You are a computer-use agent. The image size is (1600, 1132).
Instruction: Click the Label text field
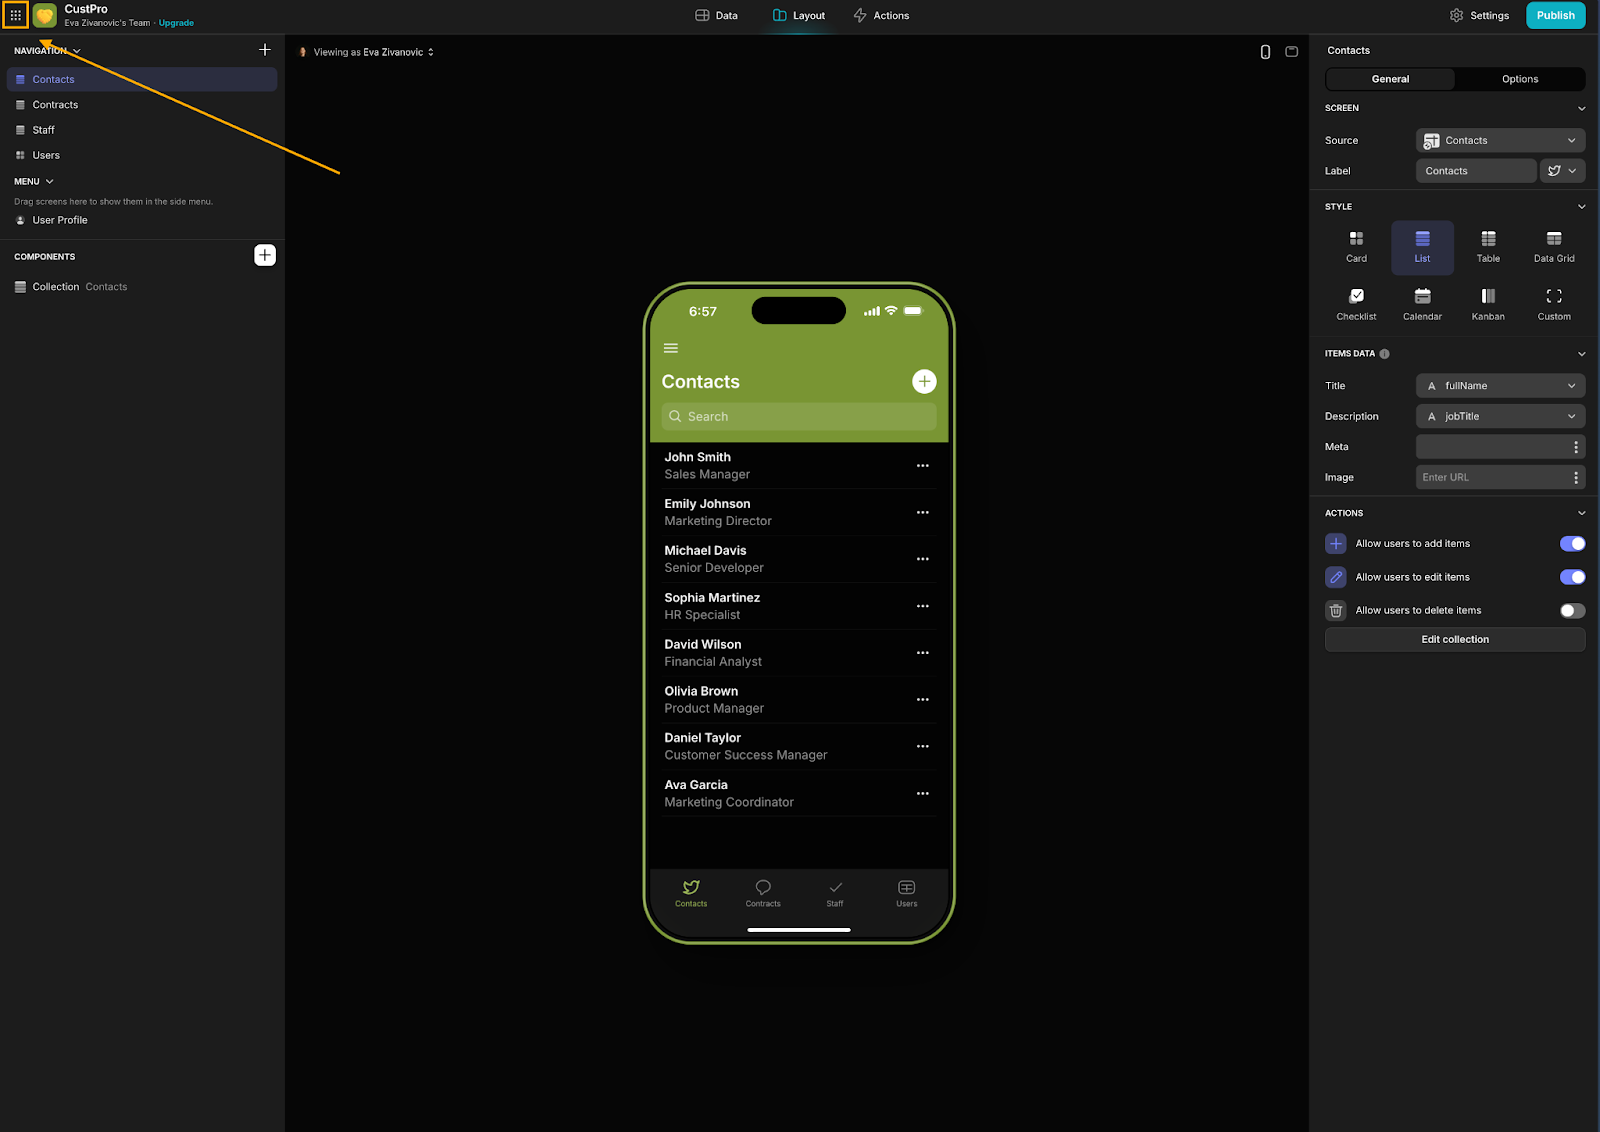click(x=1476, y=171)
